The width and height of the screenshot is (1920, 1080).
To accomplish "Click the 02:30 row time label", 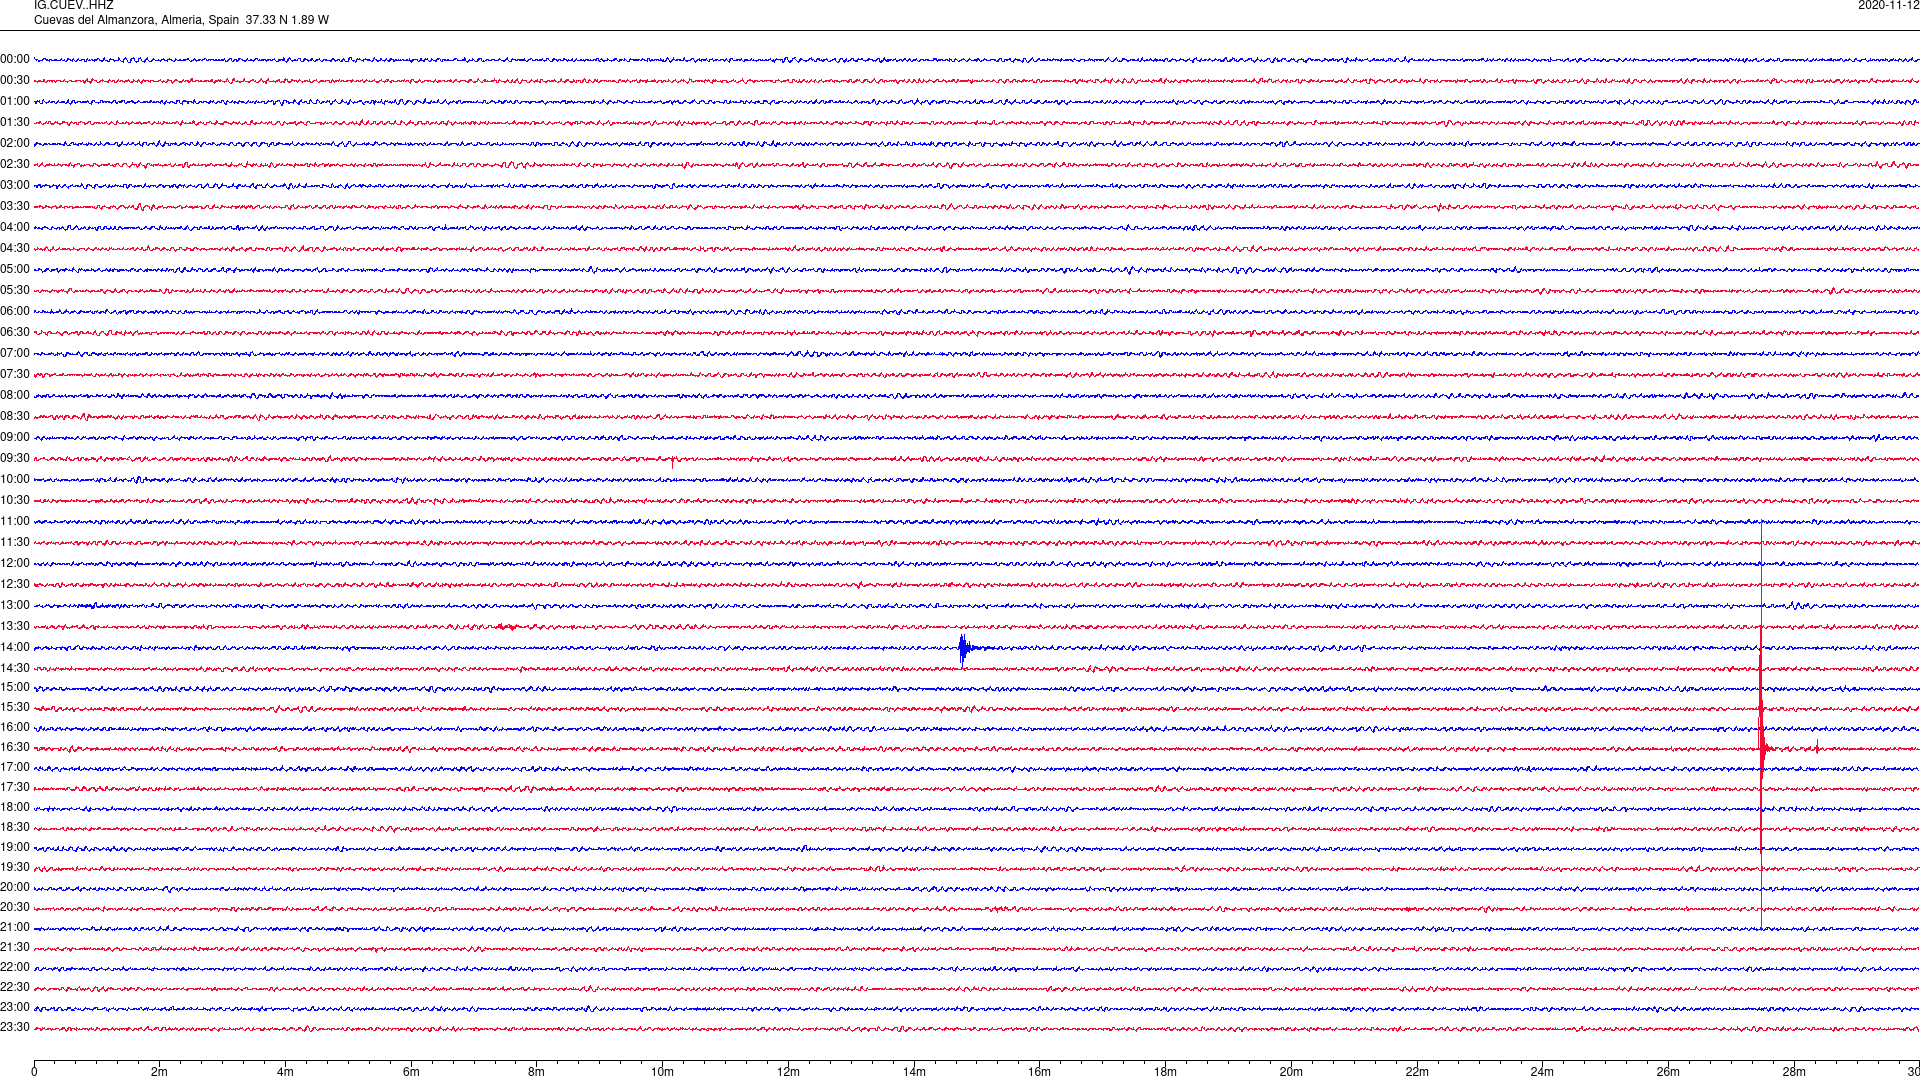I will coord(15,164).
